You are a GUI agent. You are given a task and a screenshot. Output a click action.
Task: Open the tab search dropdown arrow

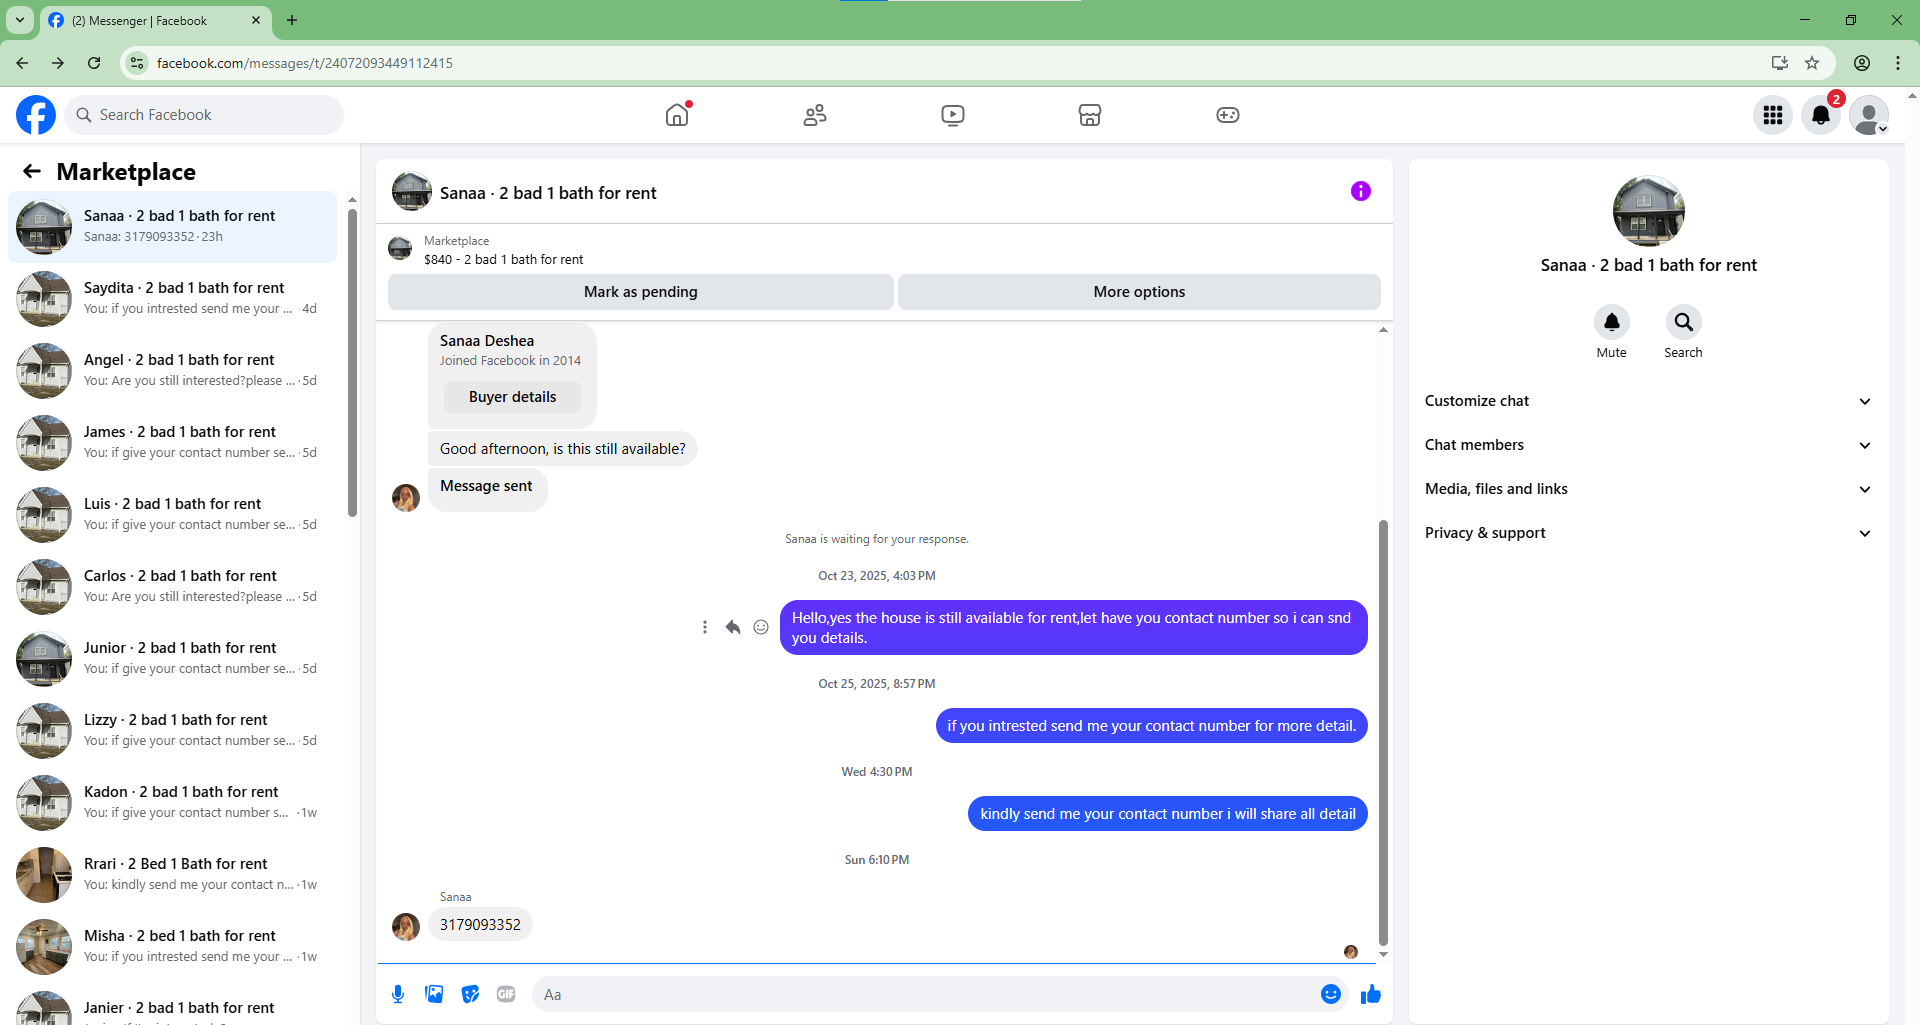20,20
